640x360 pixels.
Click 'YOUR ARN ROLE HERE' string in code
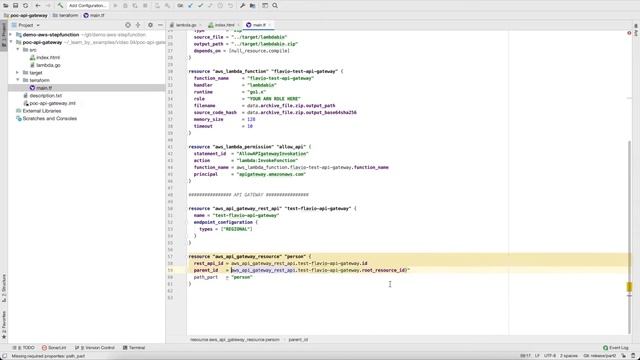coord(274,99)
